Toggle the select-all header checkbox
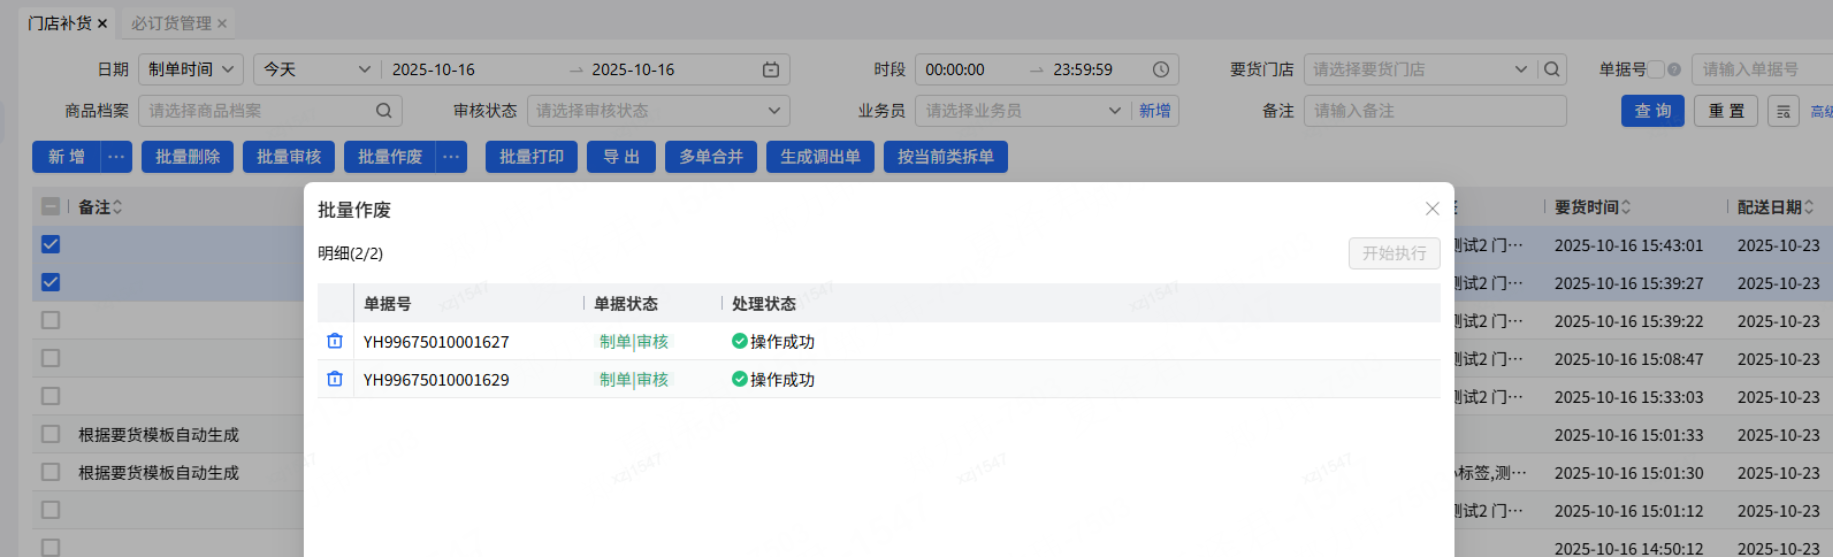Viewport: 1833px width, 557px height. click(50, 207)
